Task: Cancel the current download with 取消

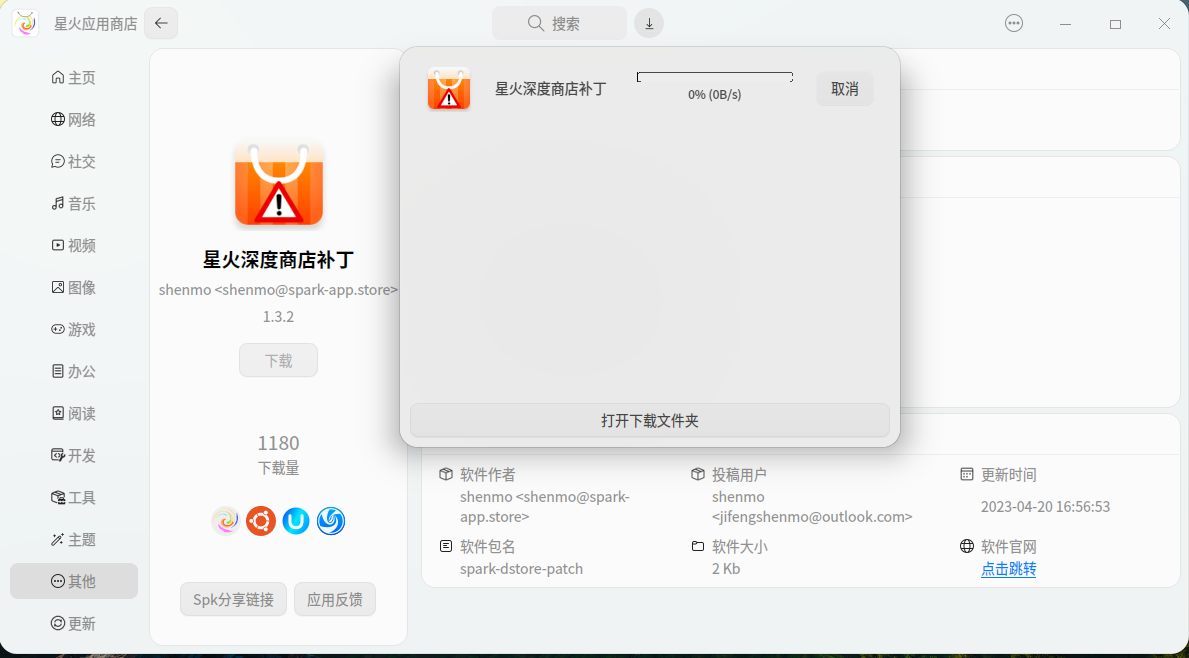Action: pos(844,89)
